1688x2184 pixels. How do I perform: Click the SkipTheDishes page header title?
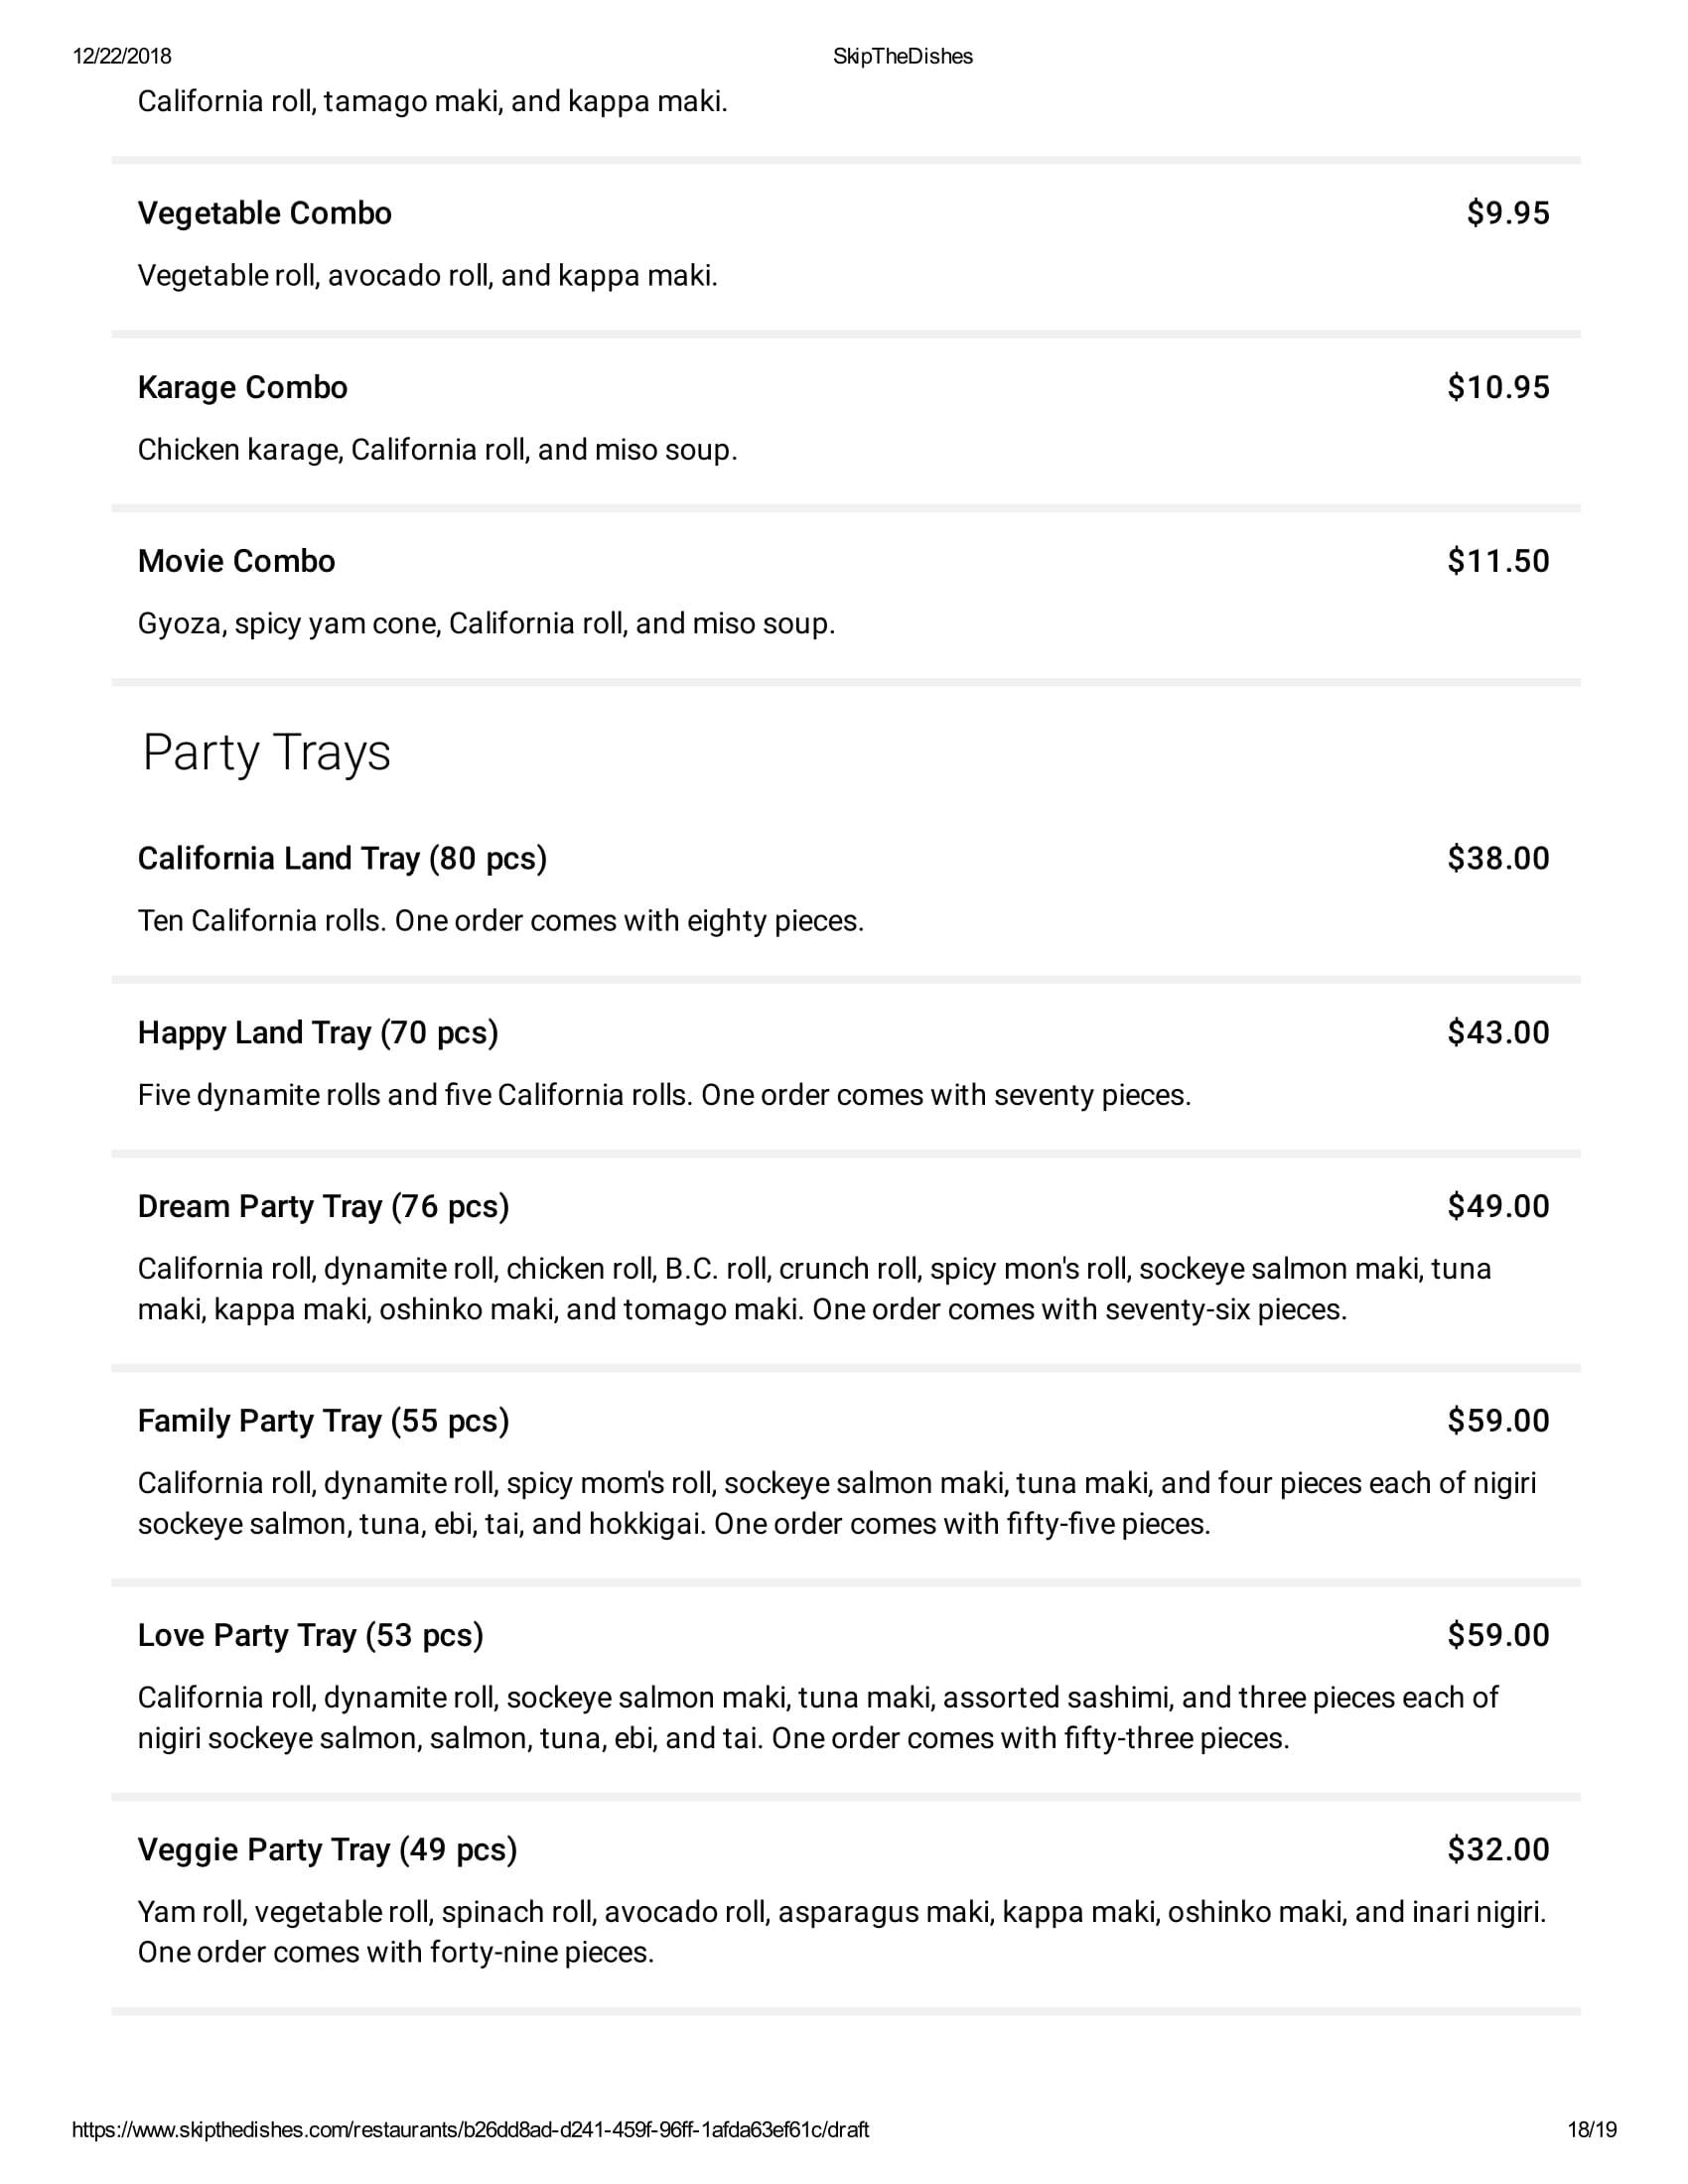pyautogui.click(x=902, y=57)
